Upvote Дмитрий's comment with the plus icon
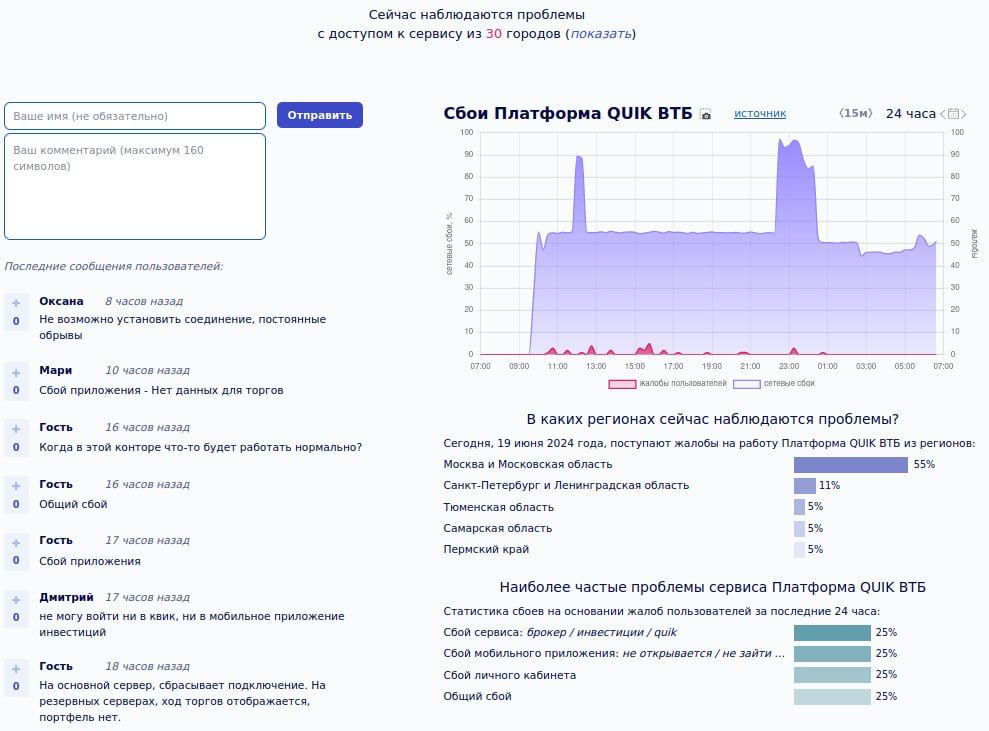This screenshot has height=731, width=989. pyautogui.click(x=16, y=599)
